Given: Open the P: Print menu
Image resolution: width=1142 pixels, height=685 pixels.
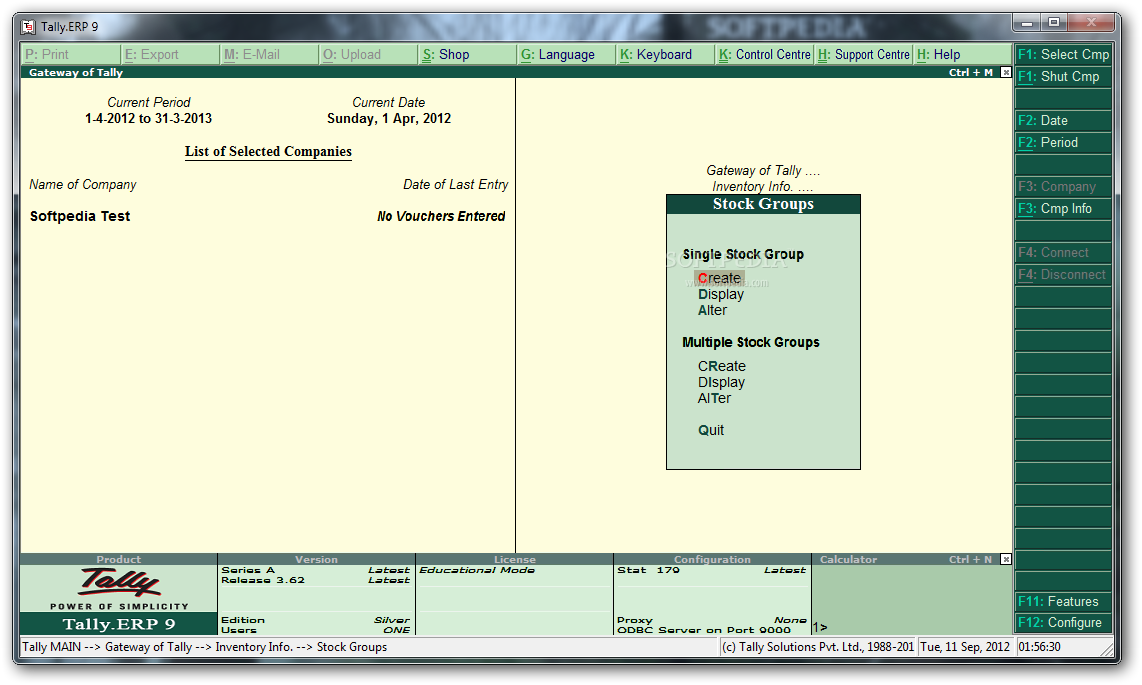Looking at the screenshot, I should [70, 55].
